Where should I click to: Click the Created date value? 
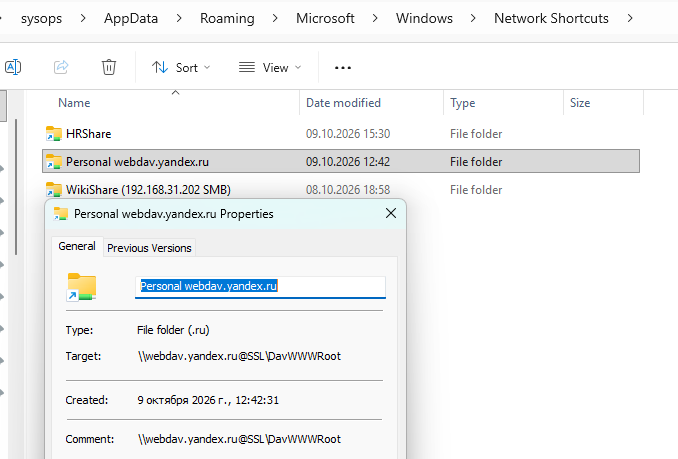[x=208, y=400]
